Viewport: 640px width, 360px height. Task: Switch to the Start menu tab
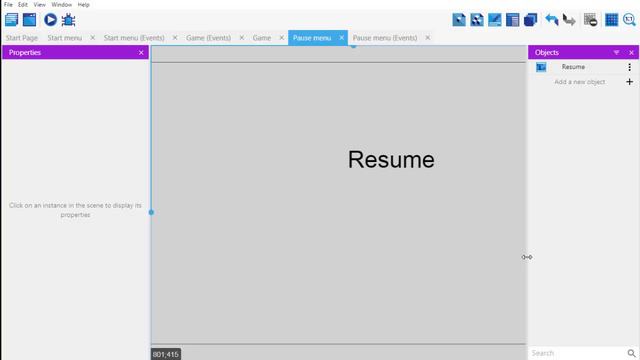point(64,38)
